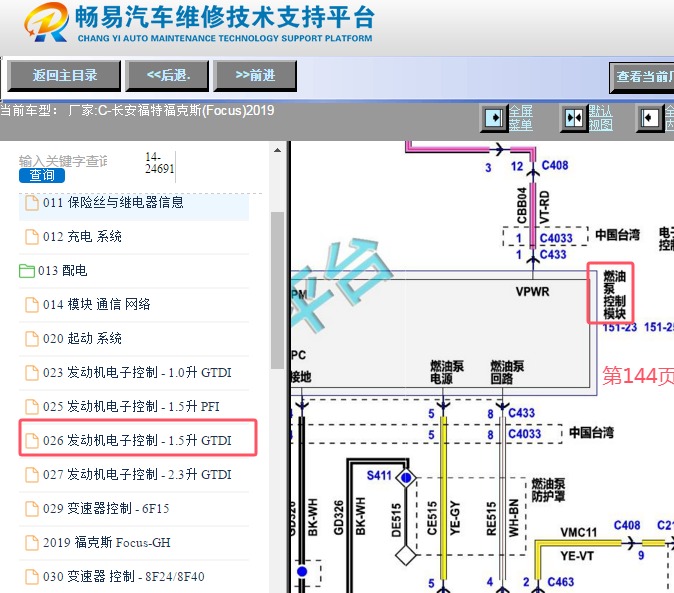Click the page icon beside 014 模块 通信 网络

pyautogui.click(x=31, y=305)
